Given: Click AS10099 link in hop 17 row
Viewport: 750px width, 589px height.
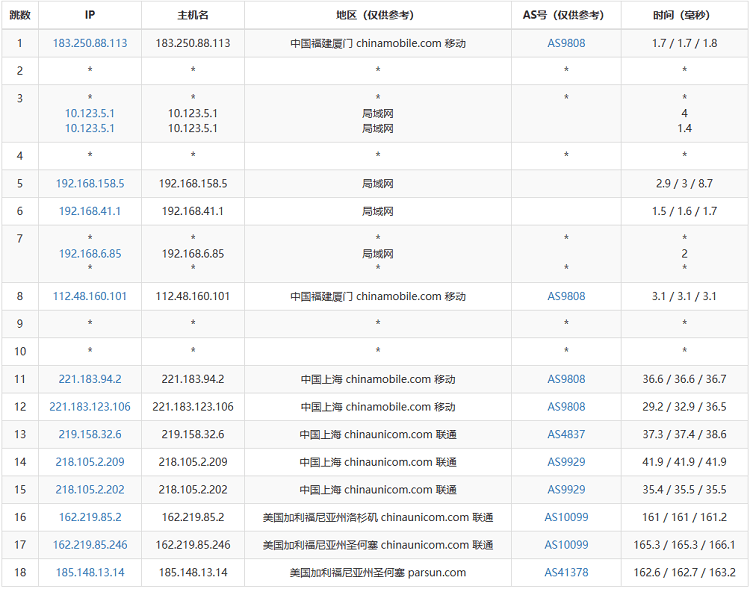Looking at the screenshot, I should pyautogui.click(x=566, y=545).
